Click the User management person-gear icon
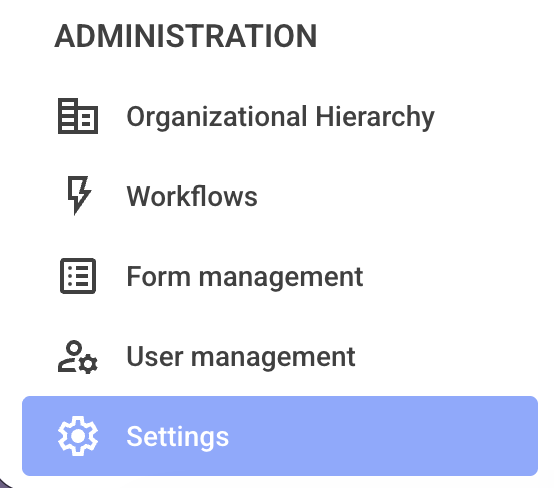554x488 pixels. pos(78,357)
